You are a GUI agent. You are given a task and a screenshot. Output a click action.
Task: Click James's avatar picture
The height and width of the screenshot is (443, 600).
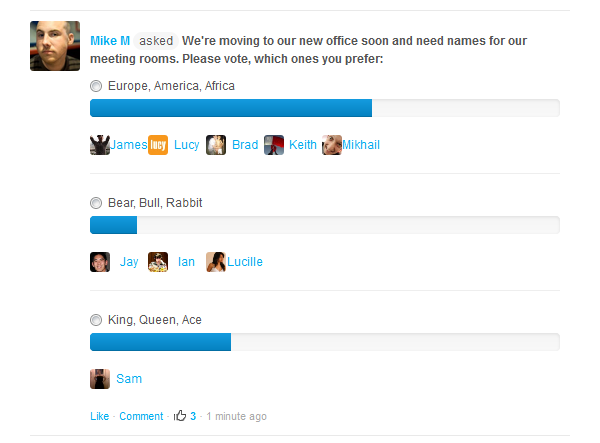100,145
